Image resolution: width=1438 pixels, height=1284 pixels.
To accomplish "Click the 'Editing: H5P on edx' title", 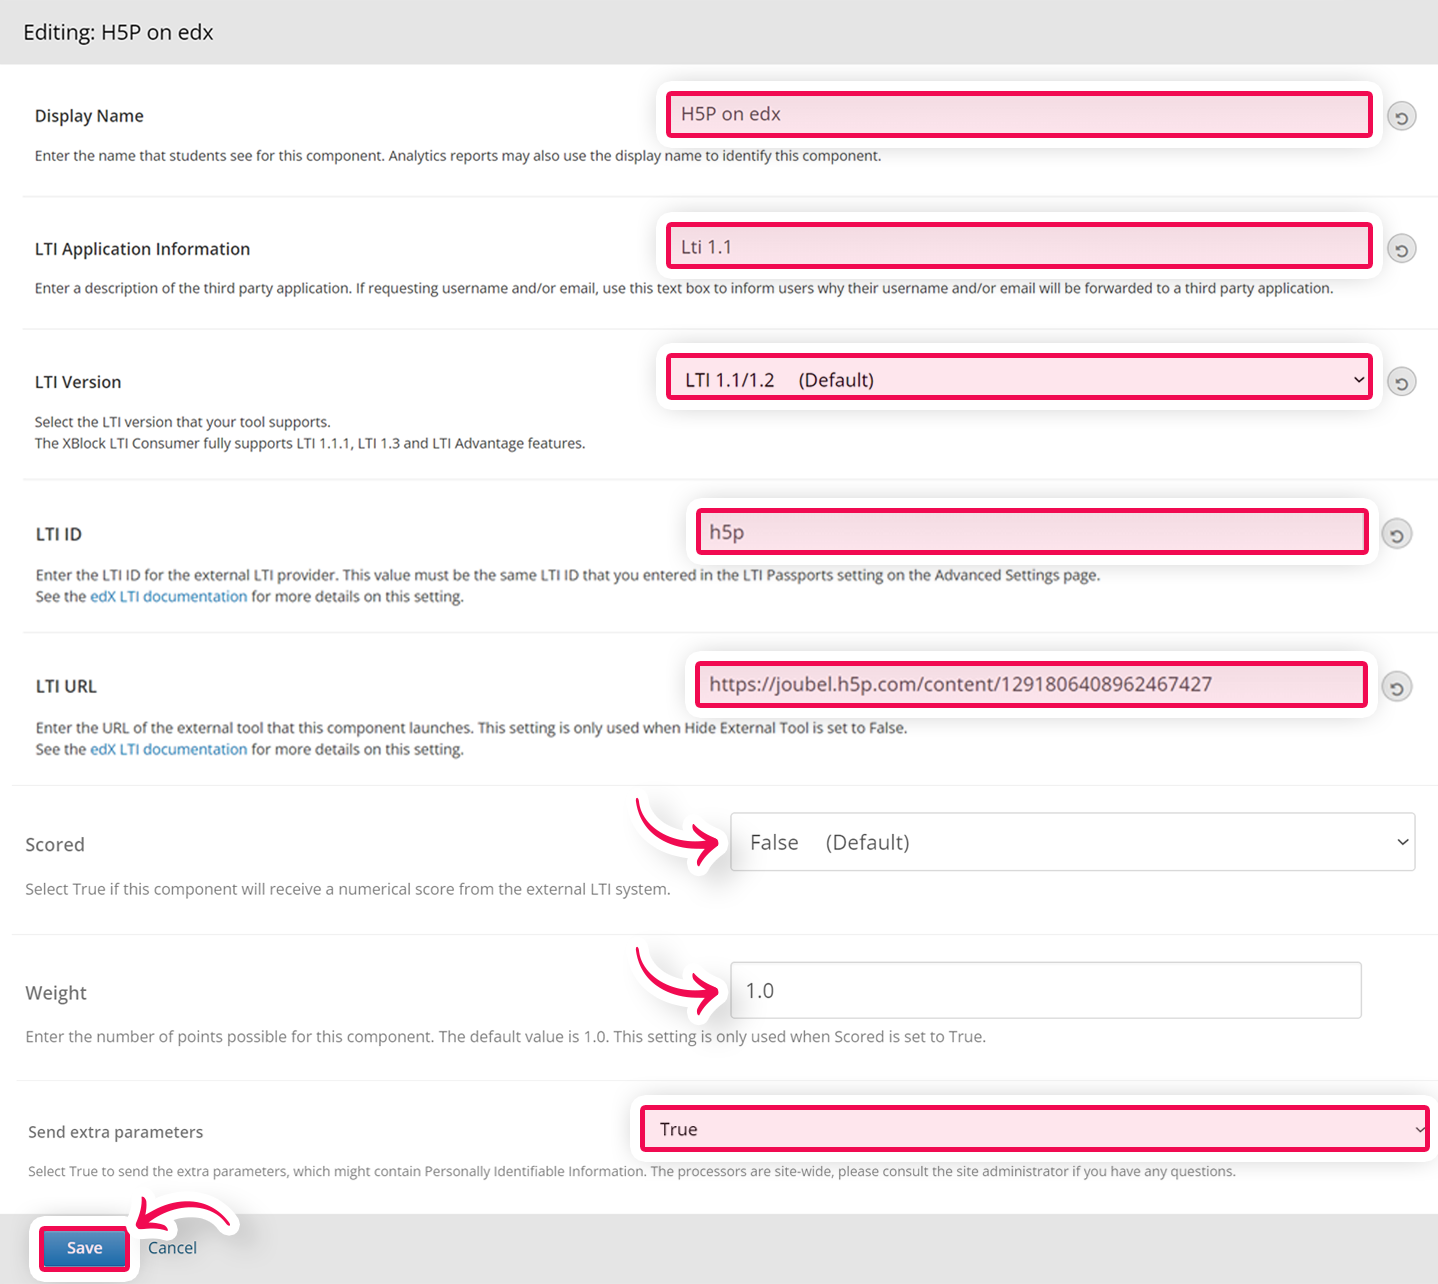I will pos(118,32).
